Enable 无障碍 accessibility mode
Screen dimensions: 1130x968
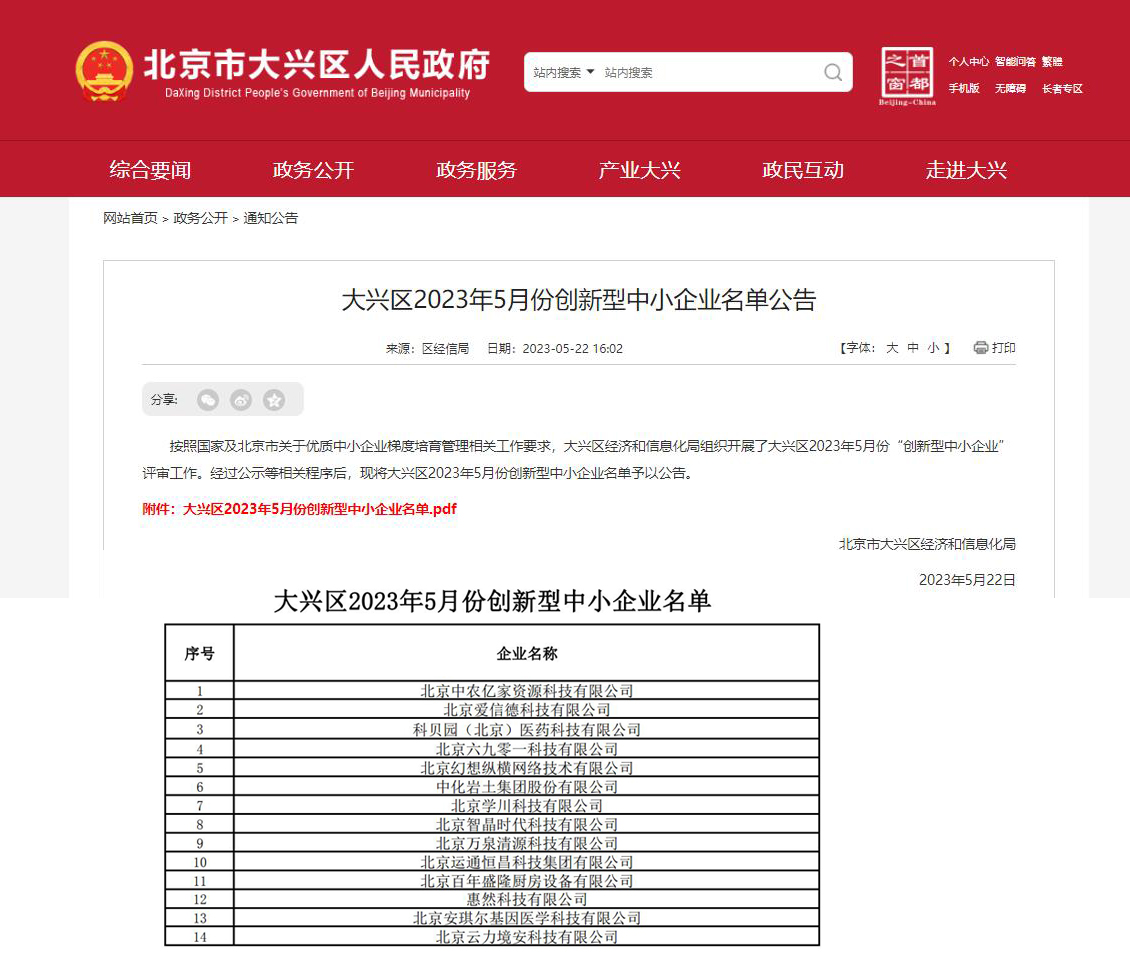(x=1010, y=89)
